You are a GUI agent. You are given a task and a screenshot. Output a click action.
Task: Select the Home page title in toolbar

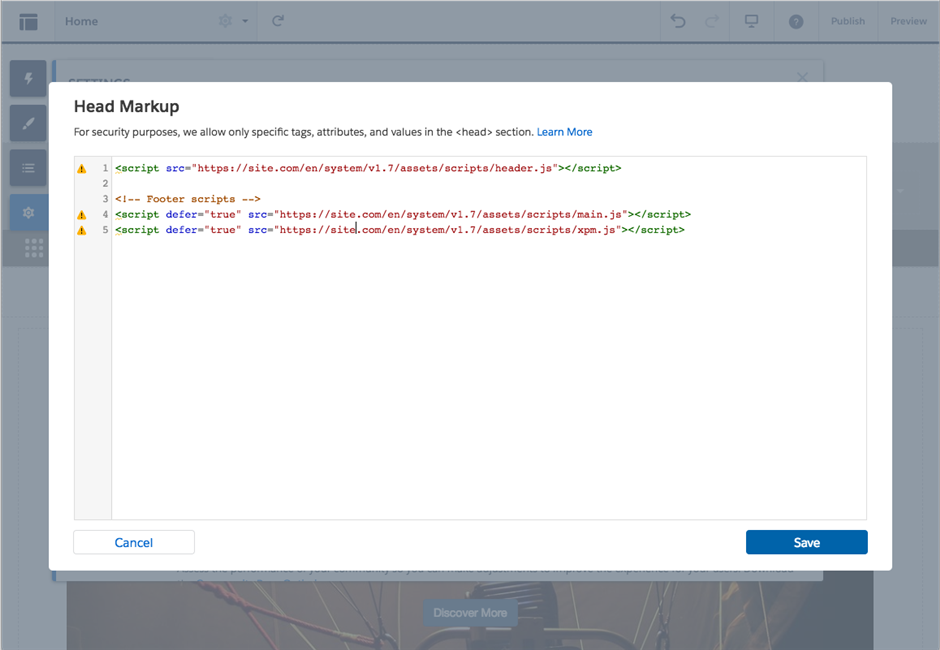click(x=82, y=21)
